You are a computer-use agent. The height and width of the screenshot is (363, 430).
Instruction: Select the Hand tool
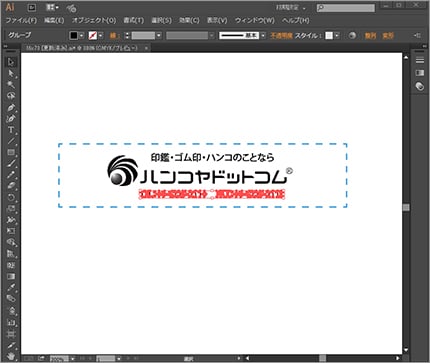[x=11, y=356]
